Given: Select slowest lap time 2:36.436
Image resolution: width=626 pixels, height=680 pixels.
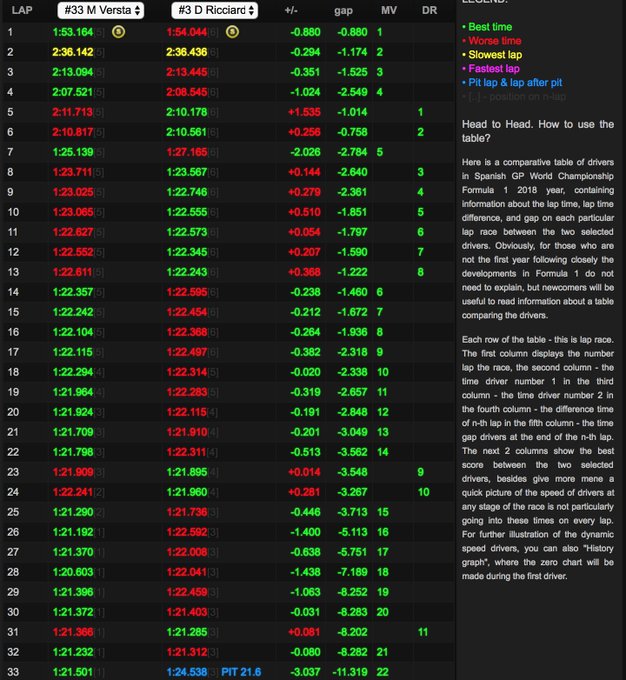Looking at the screenshot, I should point(187,52).
